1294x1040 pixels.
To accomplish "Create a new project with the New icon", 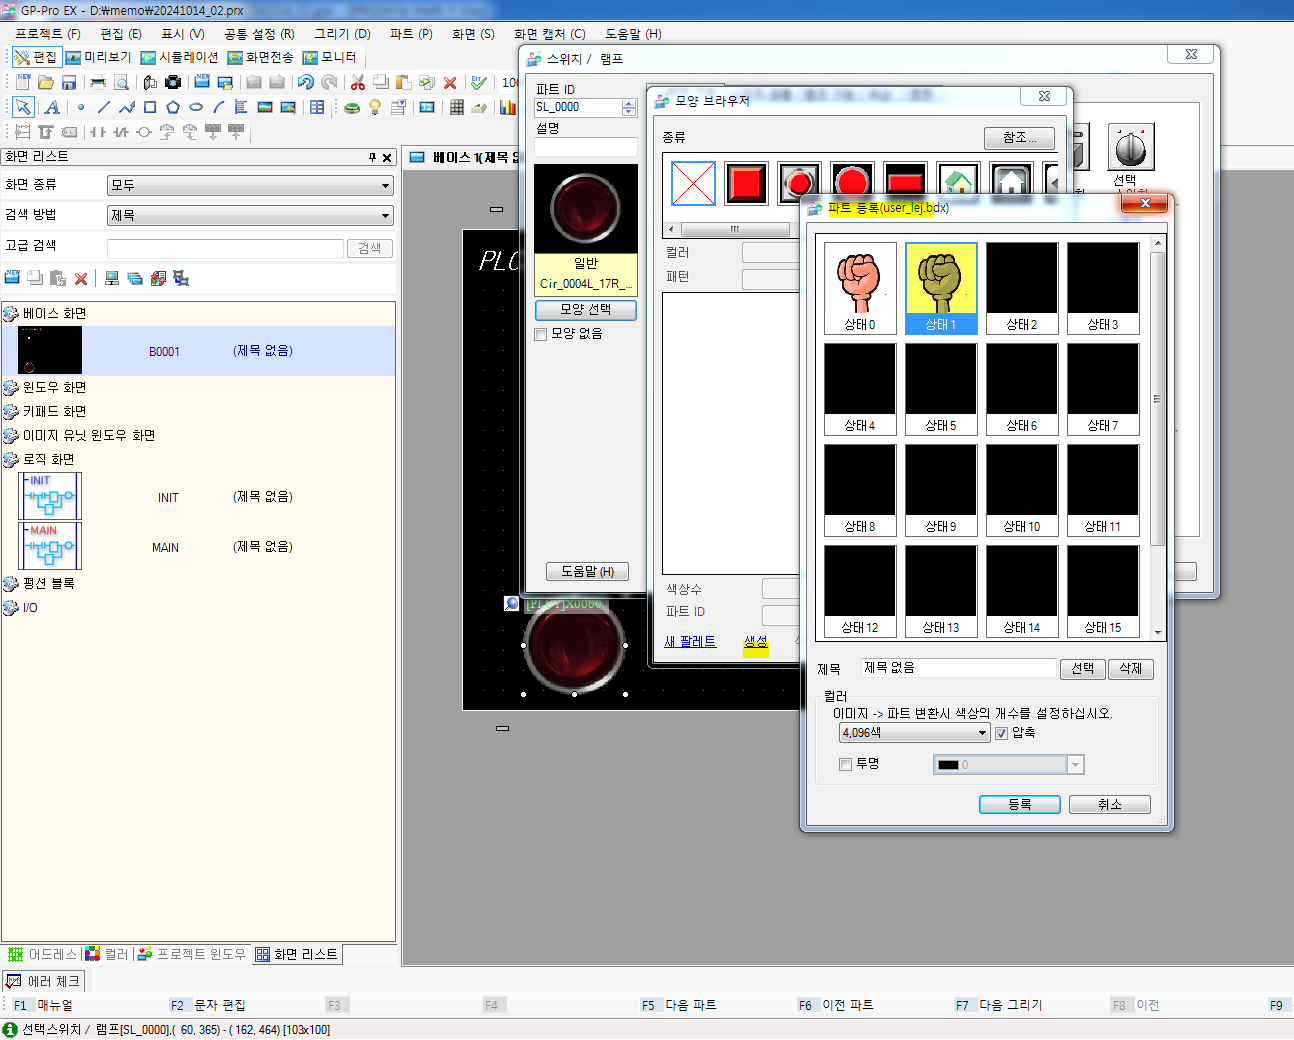I will [22, 82].
